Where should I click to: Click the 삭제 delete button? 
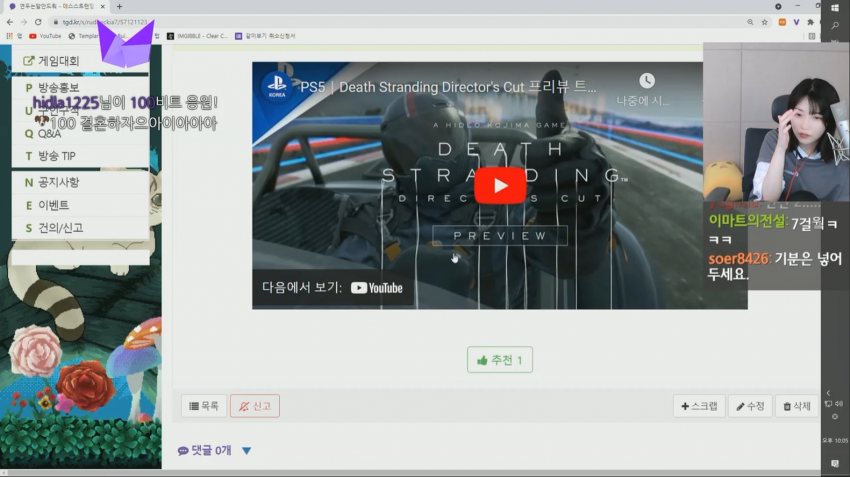click(x=797, y=406)
